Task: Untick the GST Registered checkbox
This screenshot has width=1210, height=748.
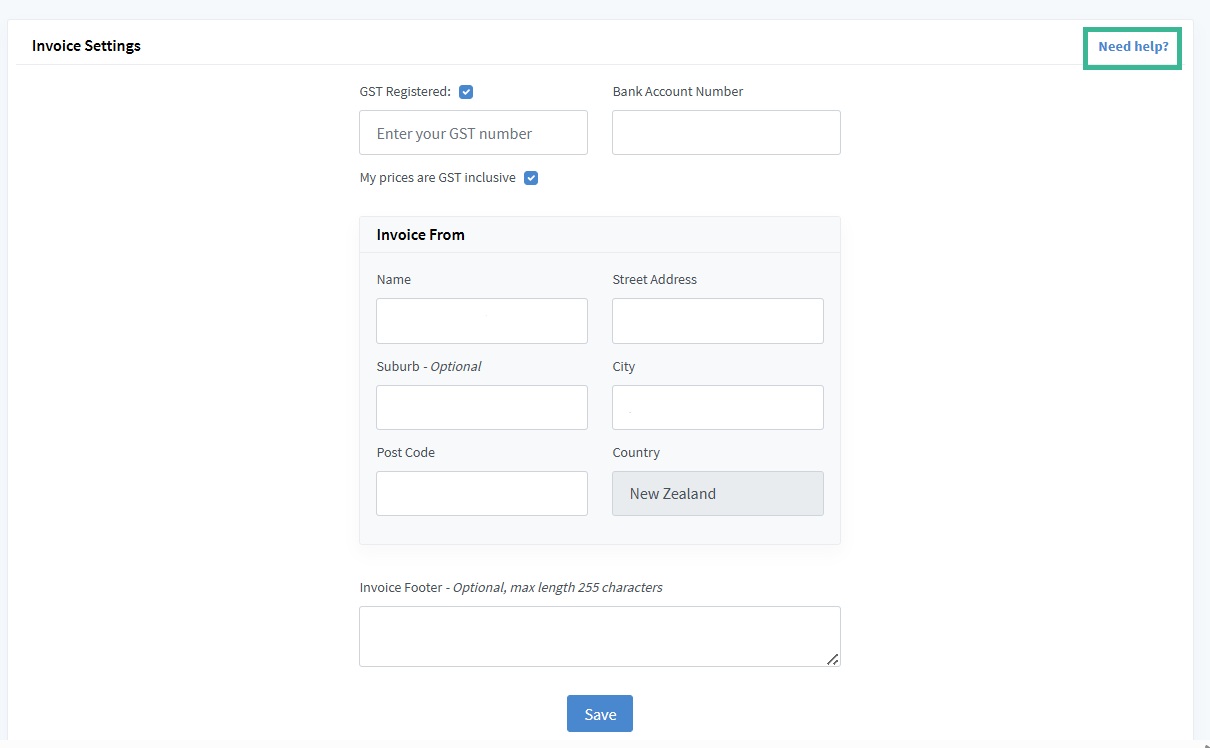Action: coord(466,92)
